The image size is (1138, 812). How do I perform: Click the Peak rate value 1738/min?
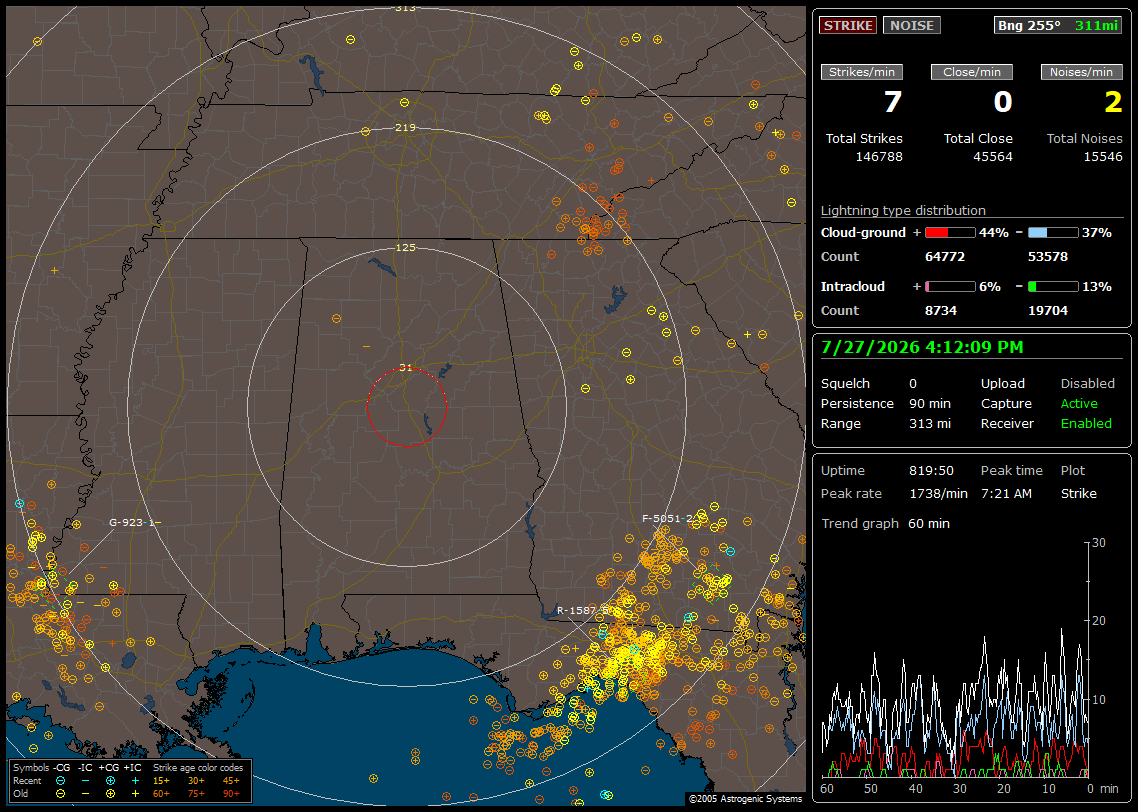[938, 493]
